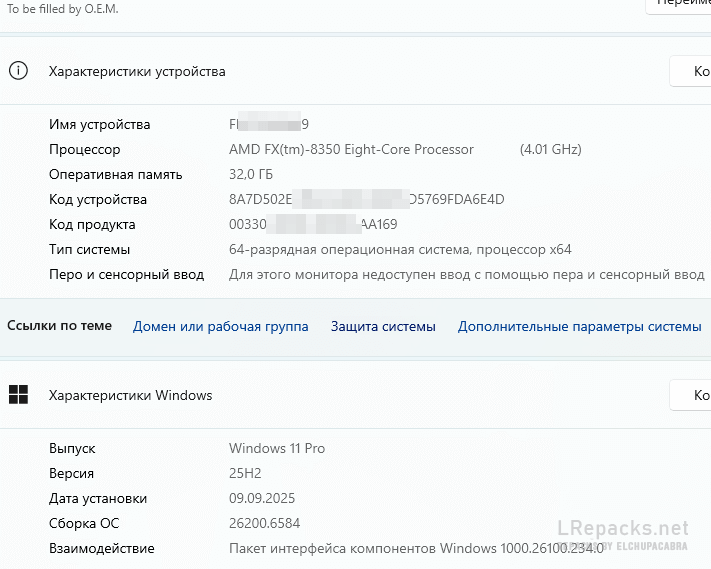
Task: Select the 25H2 version value
Action: click(x=247, y=474)
